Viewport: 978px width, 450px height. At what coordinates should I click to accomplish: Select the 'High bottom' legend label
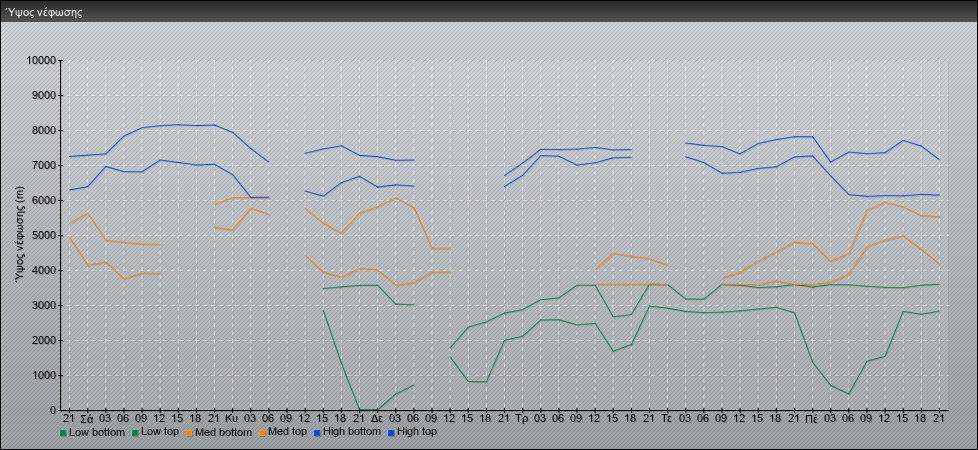pyautogui.click(x=350, y=432)
